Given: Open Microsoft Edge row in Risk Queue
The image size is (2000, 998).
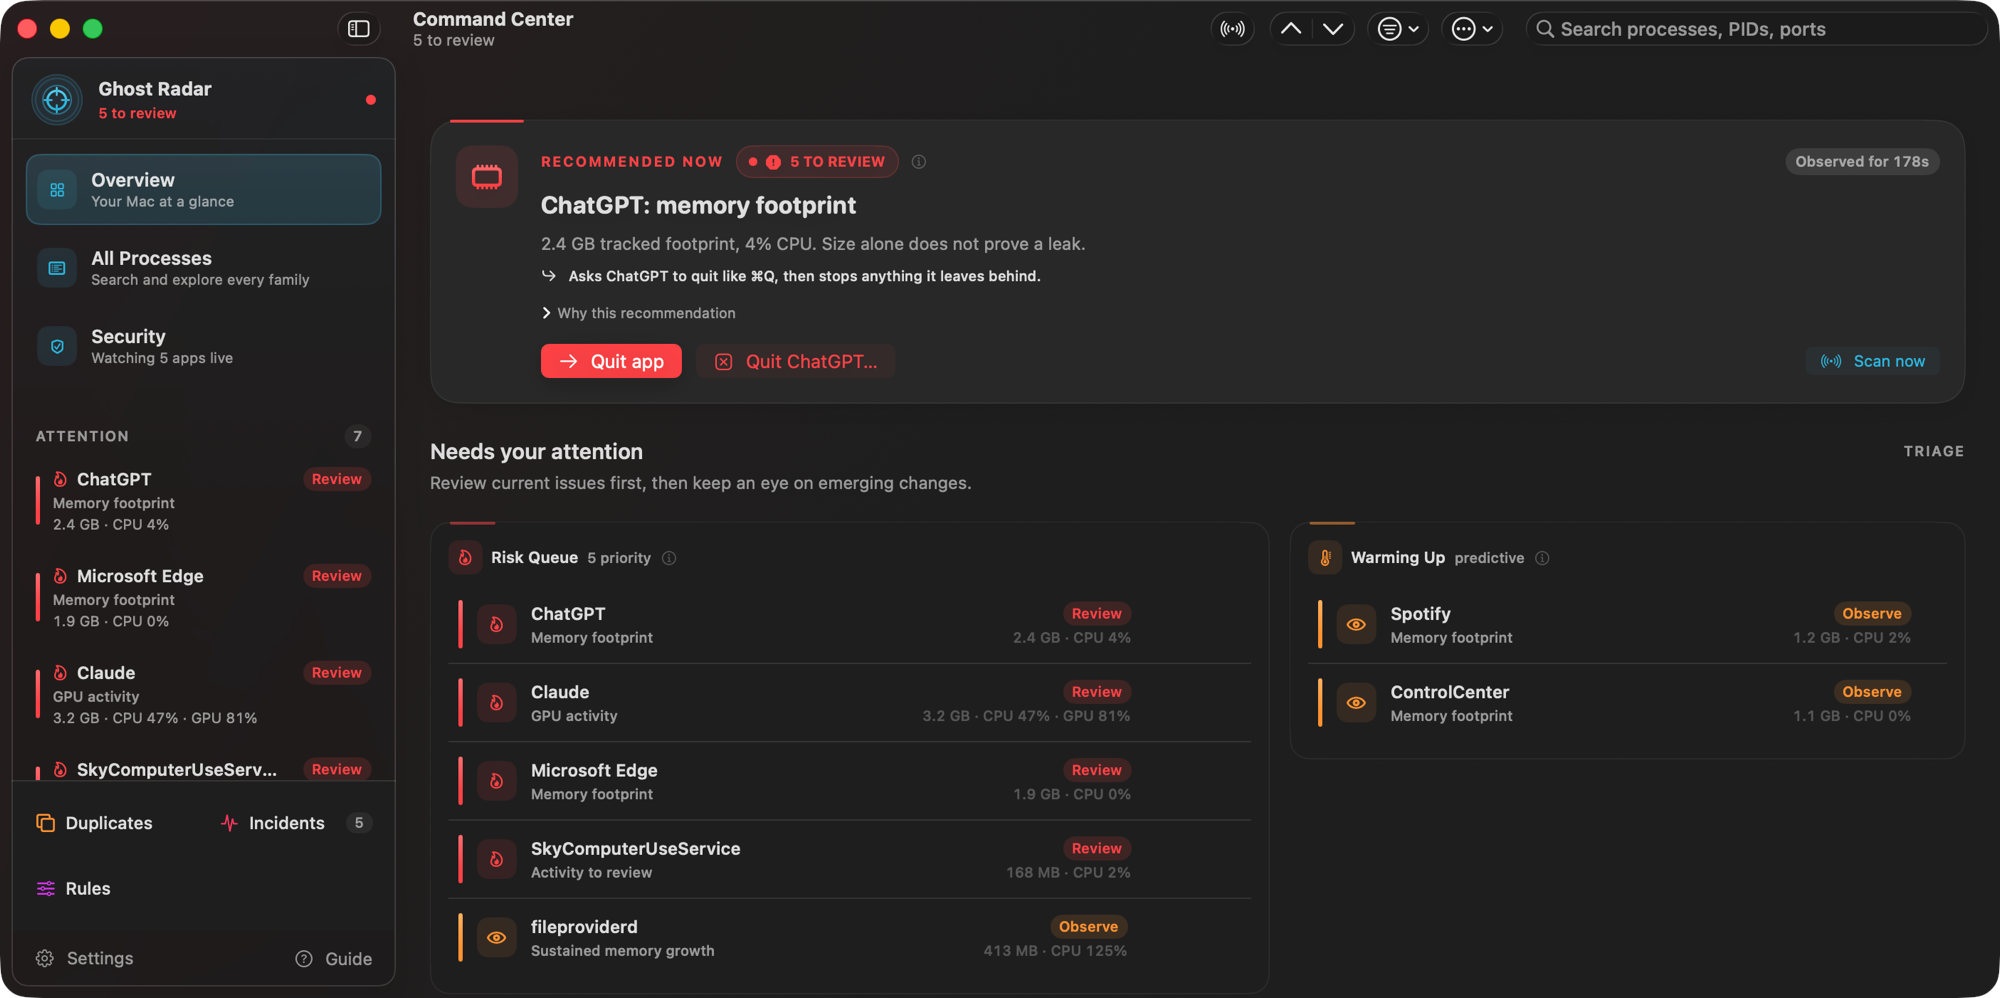Looking at the screenshot, I should click(x=850, y=781).
